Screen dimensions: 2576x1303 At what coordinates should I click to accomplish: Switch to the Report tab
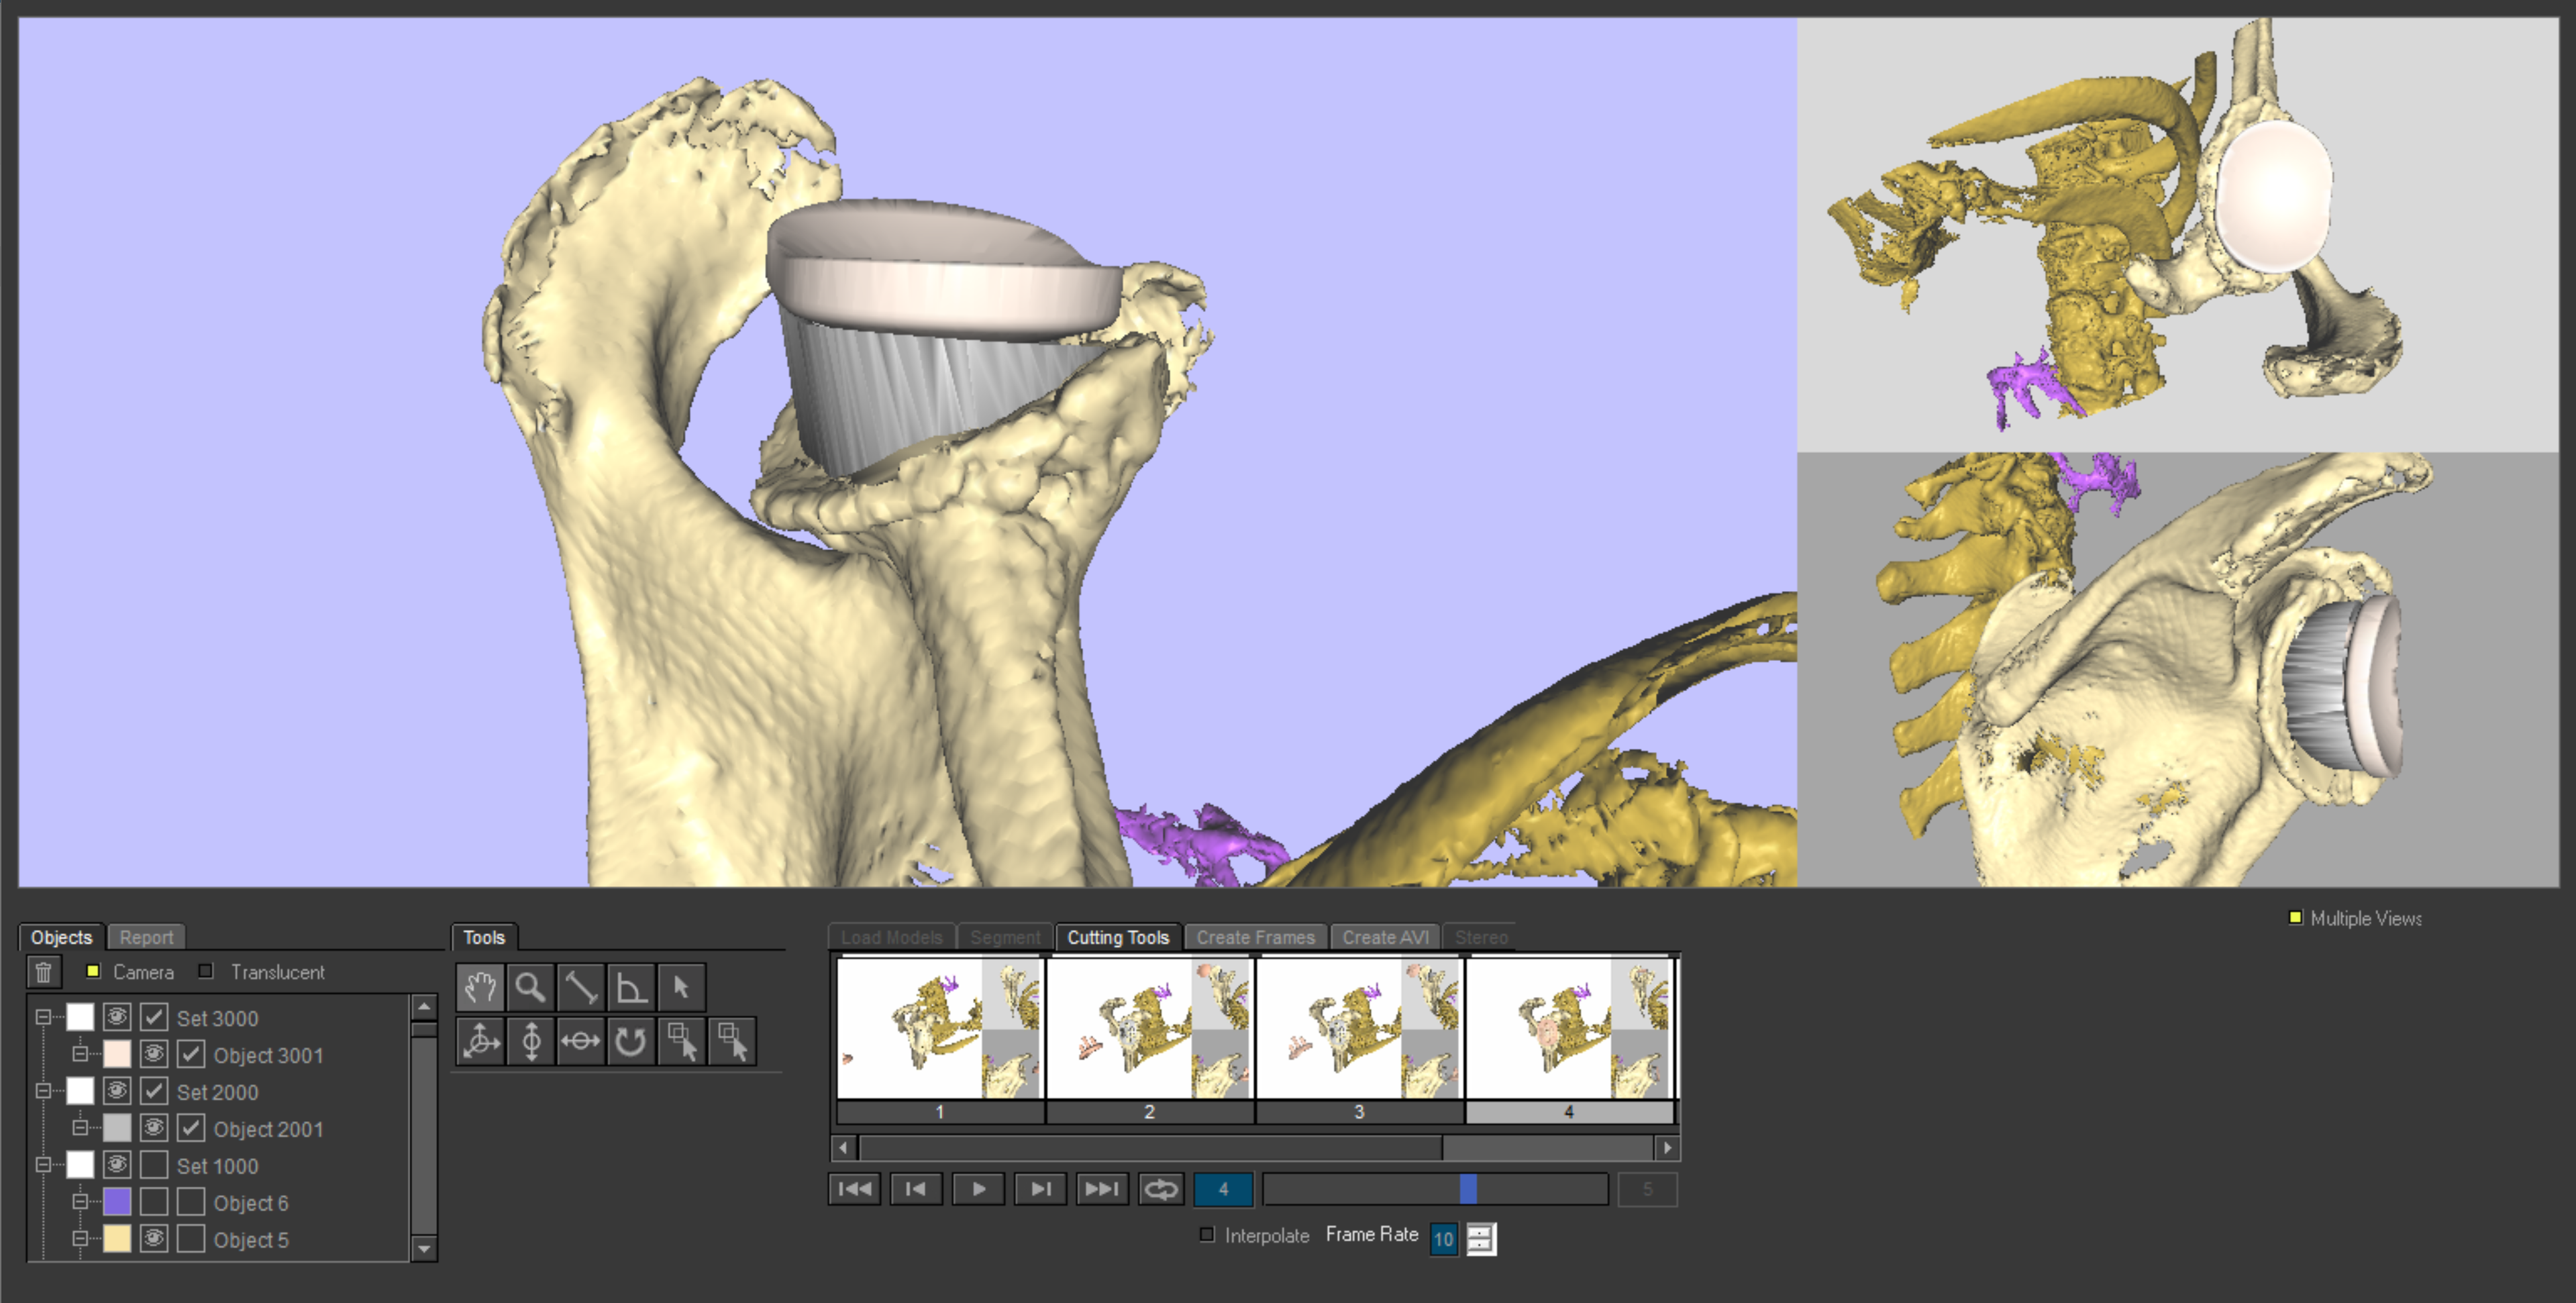(x=146, y=937)
